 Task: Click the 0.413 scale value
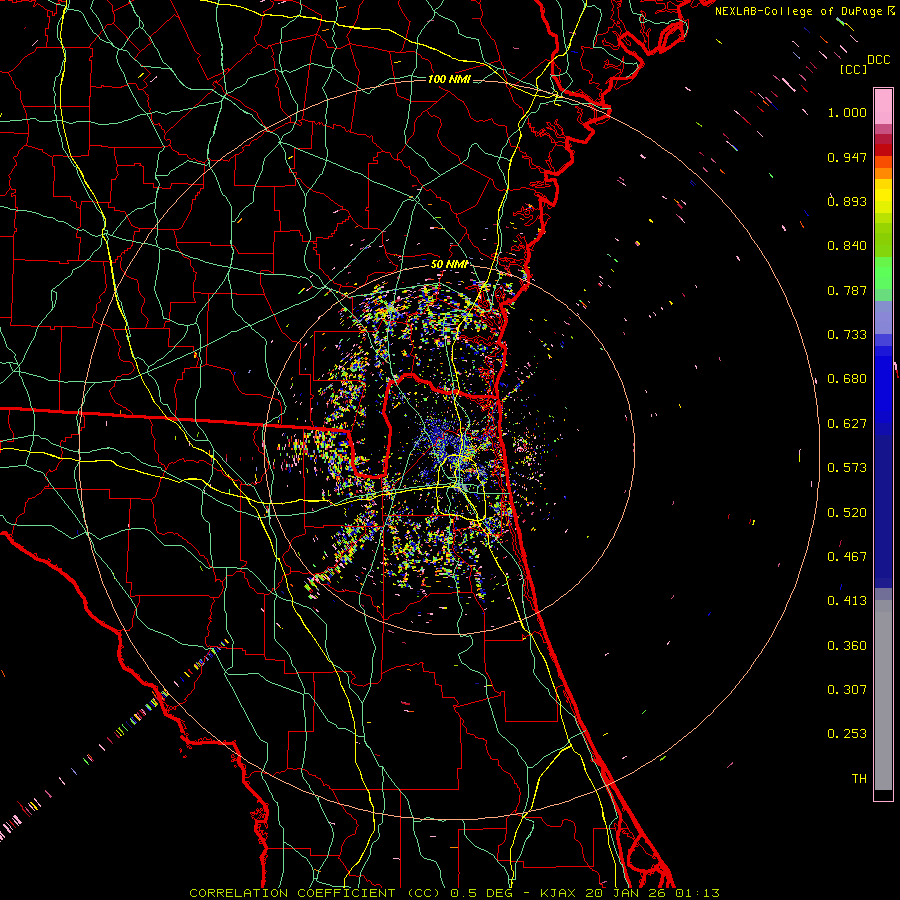[x=847, y=601]
